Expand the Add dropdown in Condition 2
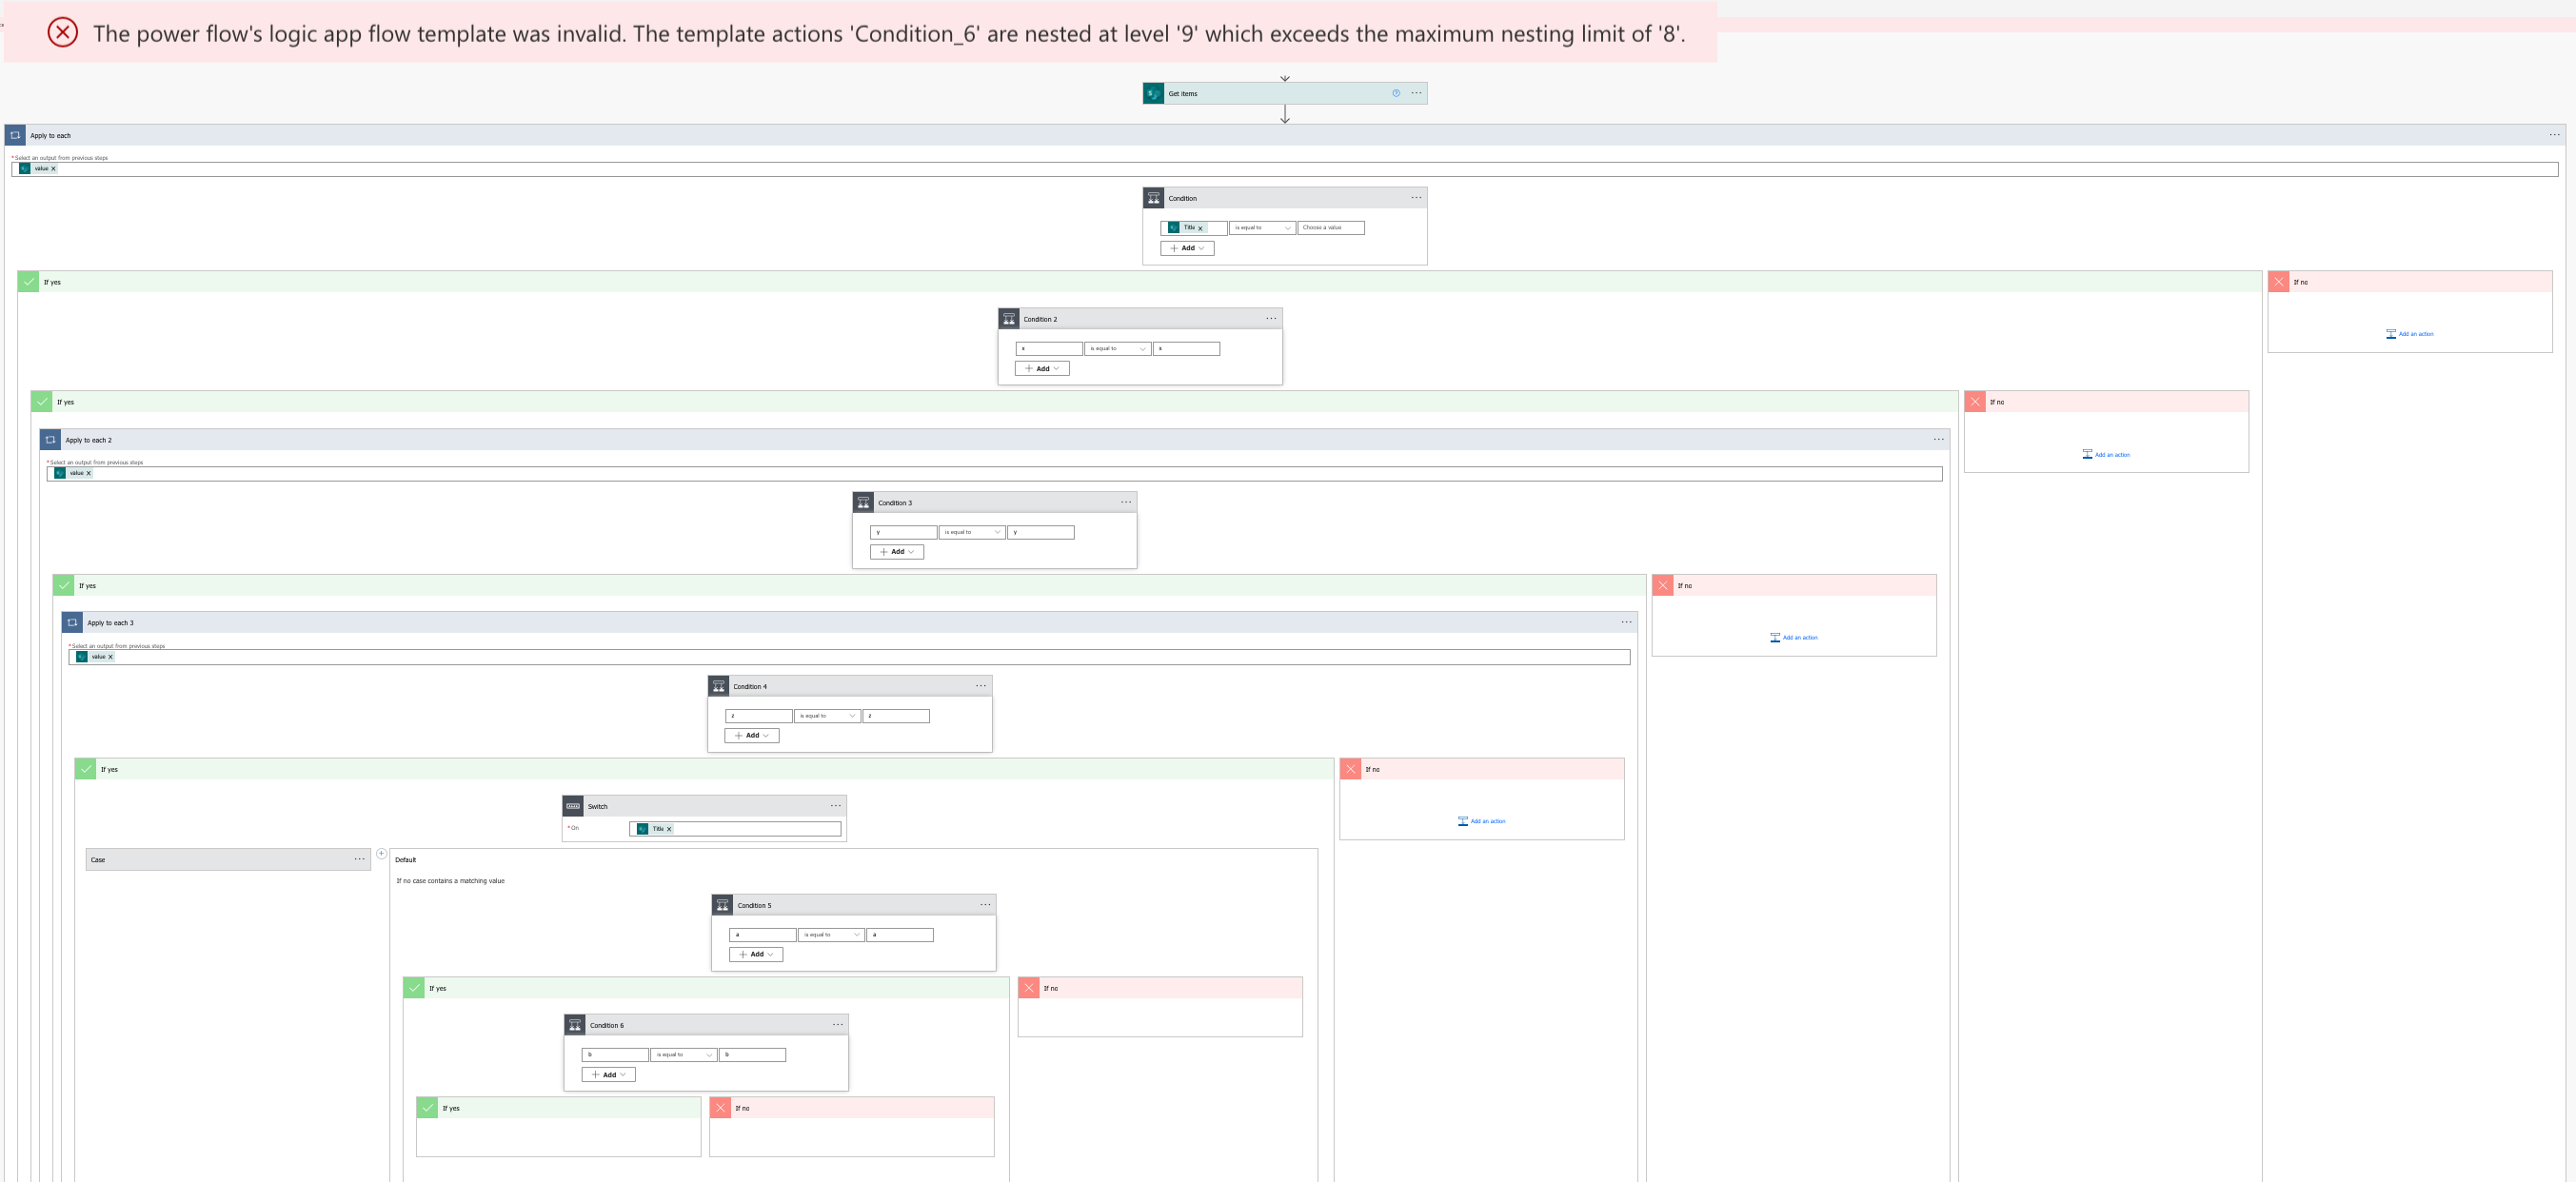 point(1042,369)
